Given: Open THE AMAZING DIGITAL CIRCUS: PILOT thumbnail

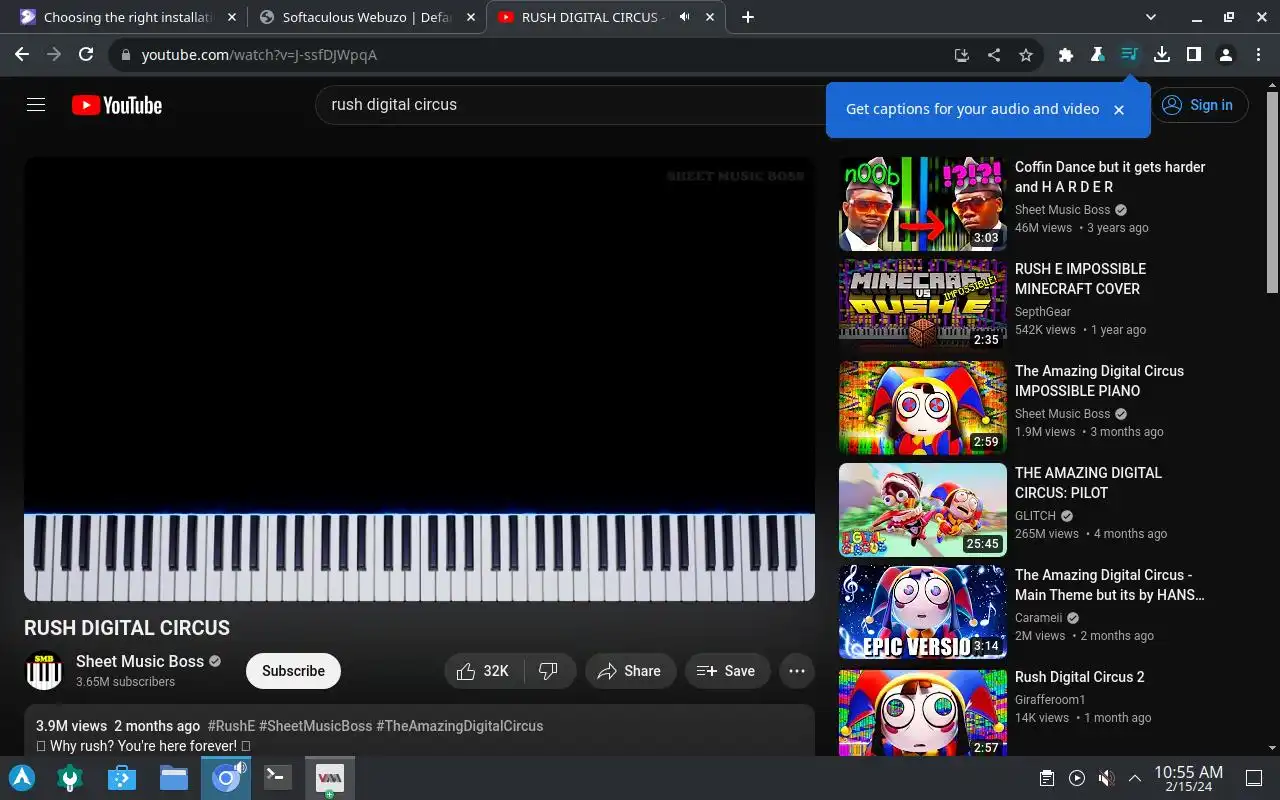Looking at the screenshot, I should click(922, 509).
